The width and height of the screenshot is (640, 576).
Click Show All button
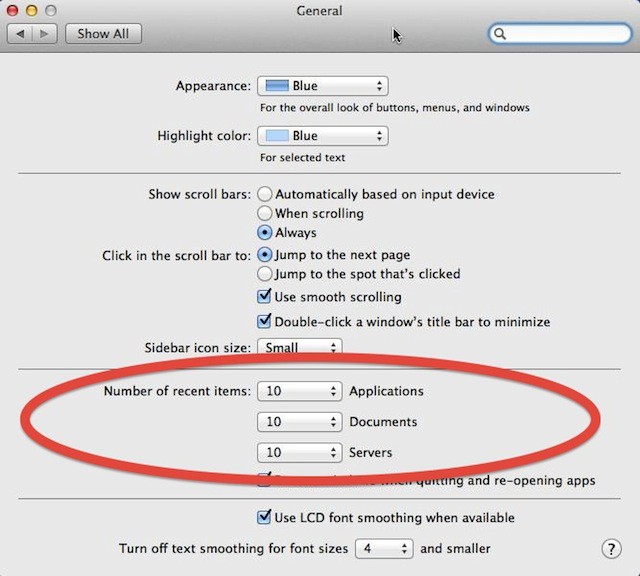(103, 33)
